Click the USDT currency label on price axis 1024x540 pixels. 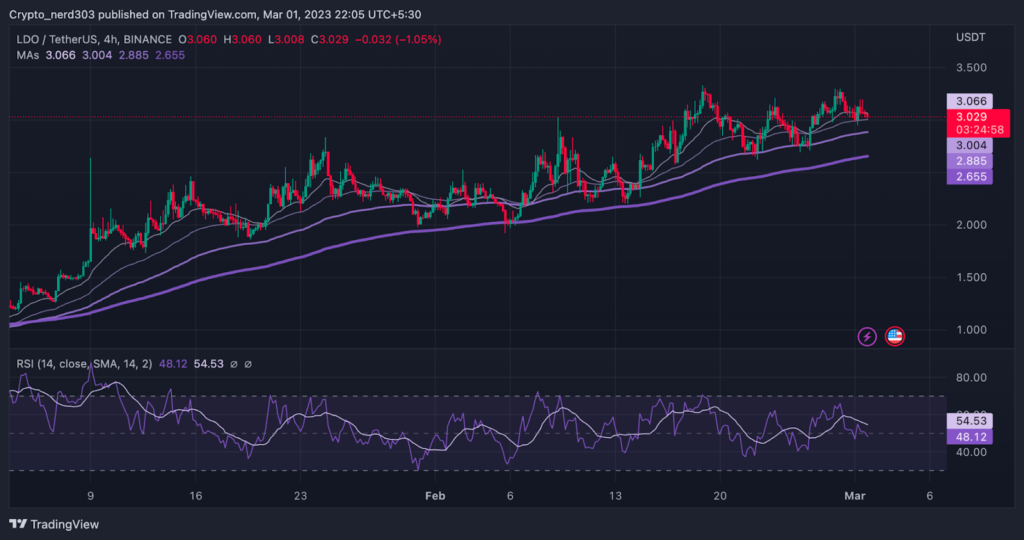point(970,37)
